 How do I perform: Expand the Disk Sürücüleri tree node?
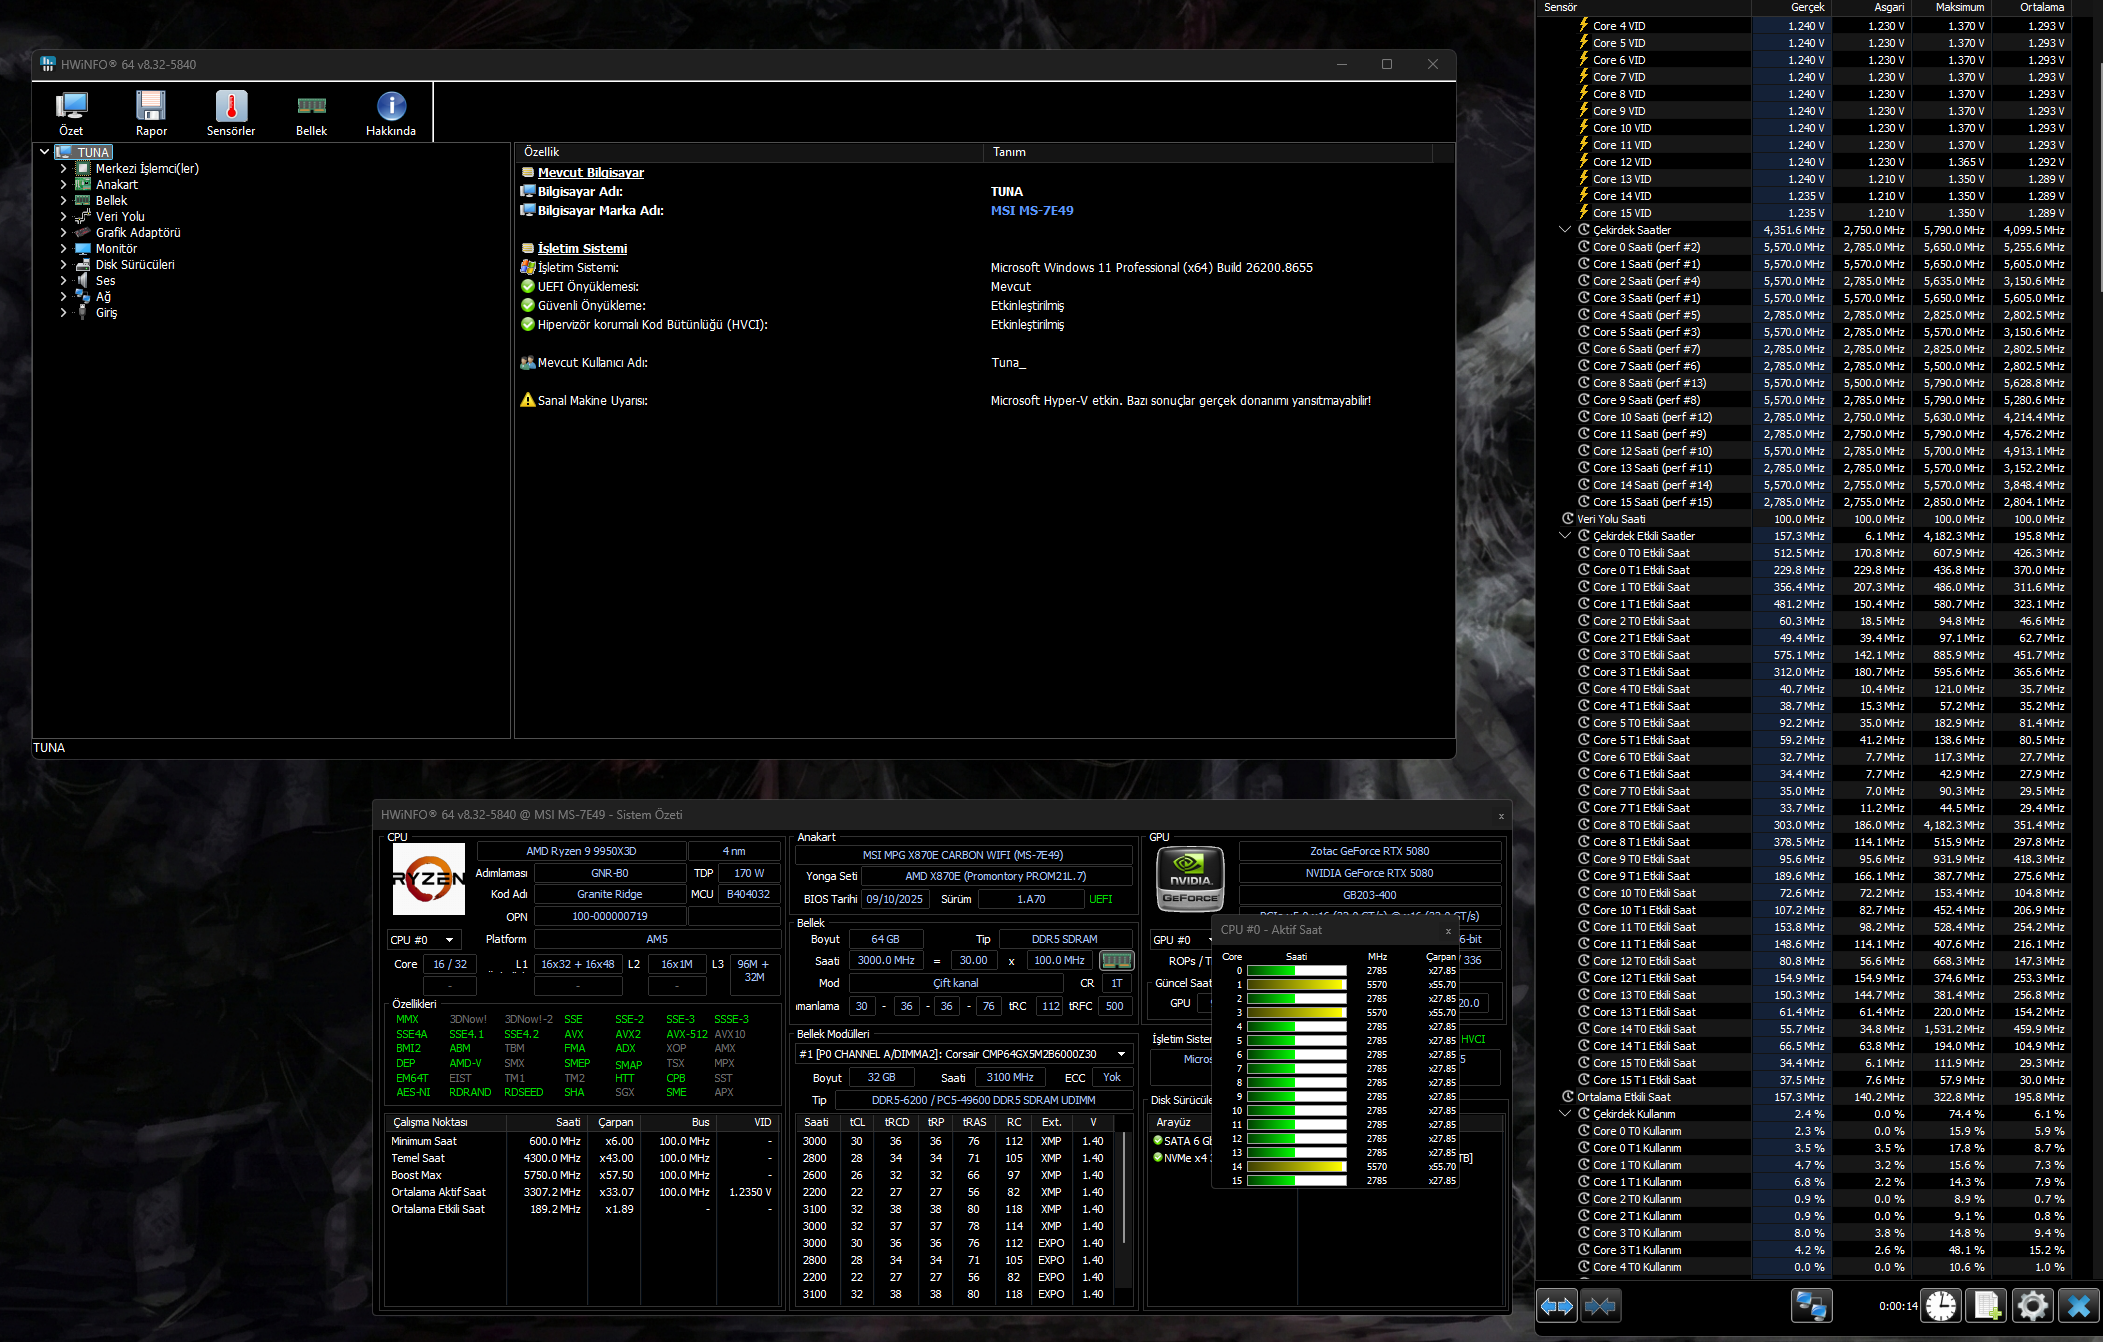pos(63,265)
